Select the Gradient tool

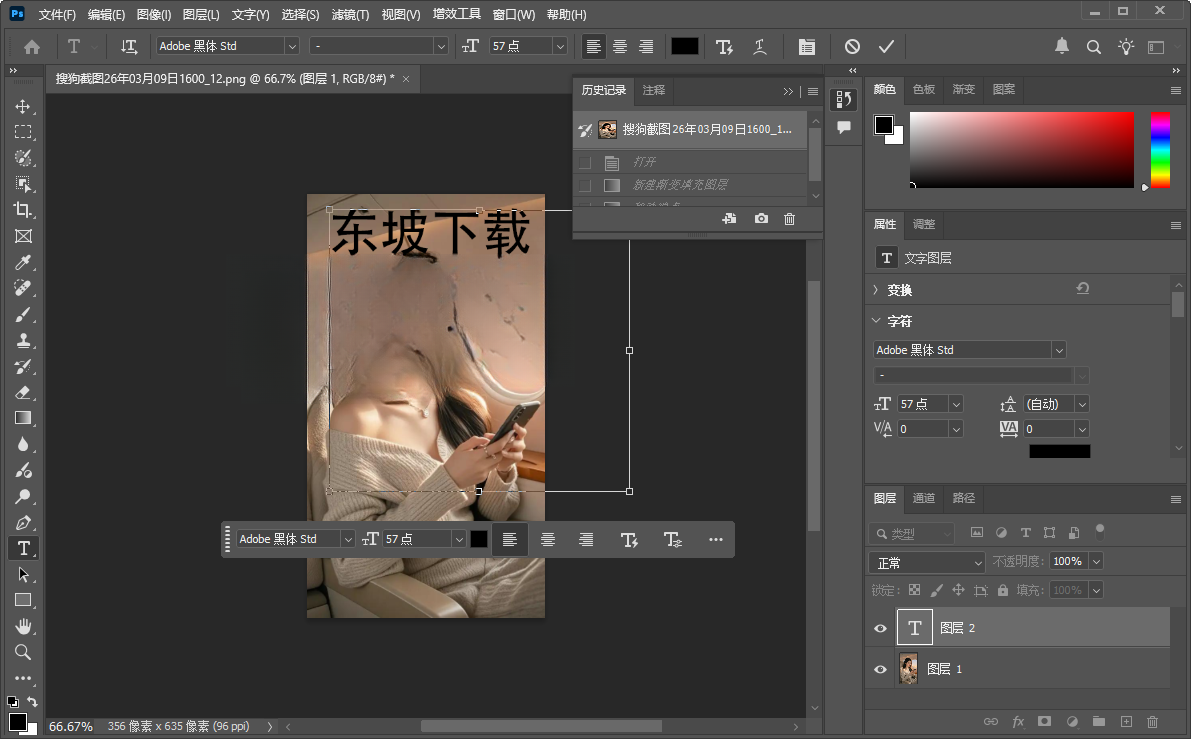click(x=23, y=418)
